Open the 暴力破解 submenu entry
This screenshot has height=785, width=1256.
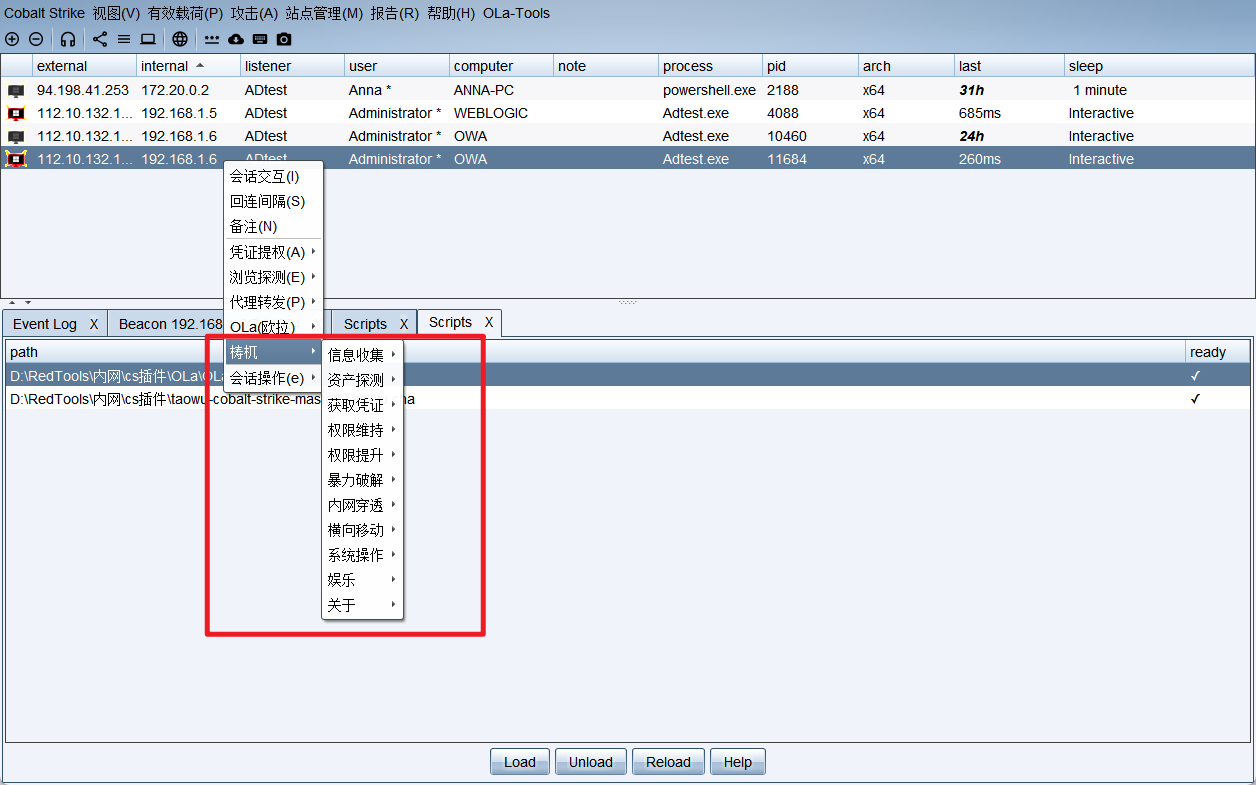pyautogui.click(x=362, y=480)
